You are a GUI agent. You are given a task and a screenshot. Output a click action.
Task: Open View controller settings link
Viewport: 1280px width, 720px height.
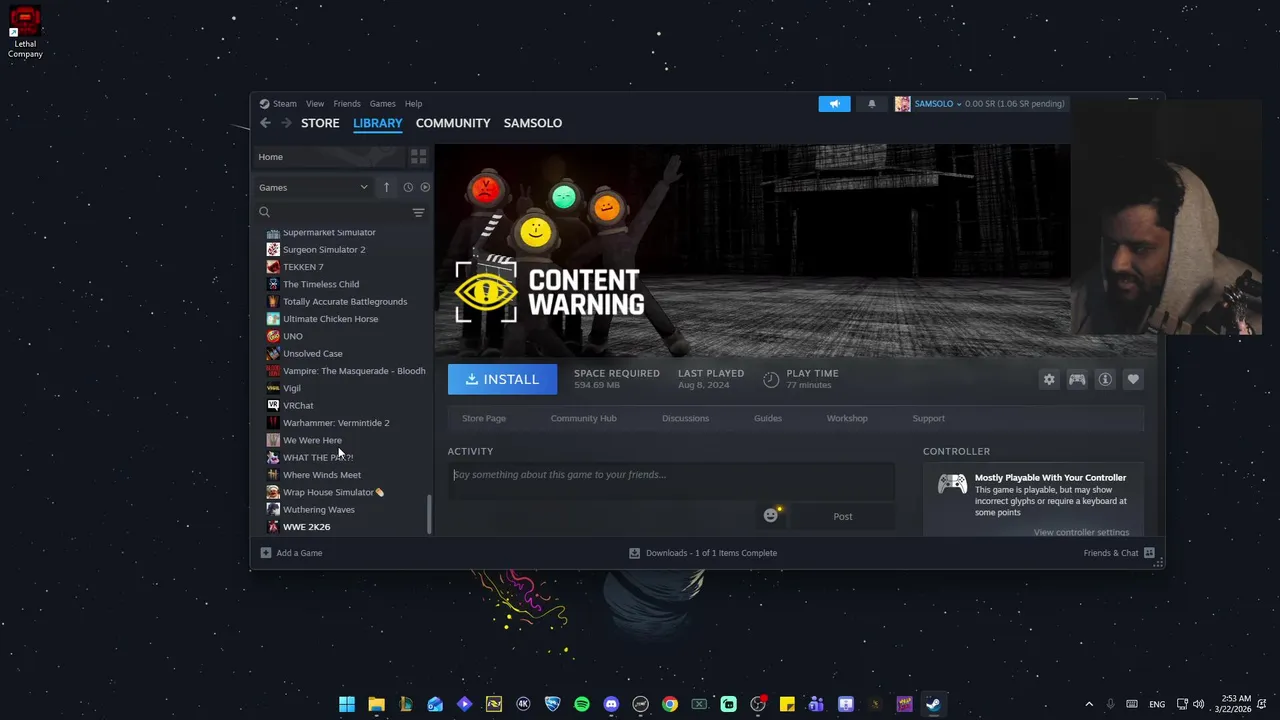click(x=1081, y=532)
